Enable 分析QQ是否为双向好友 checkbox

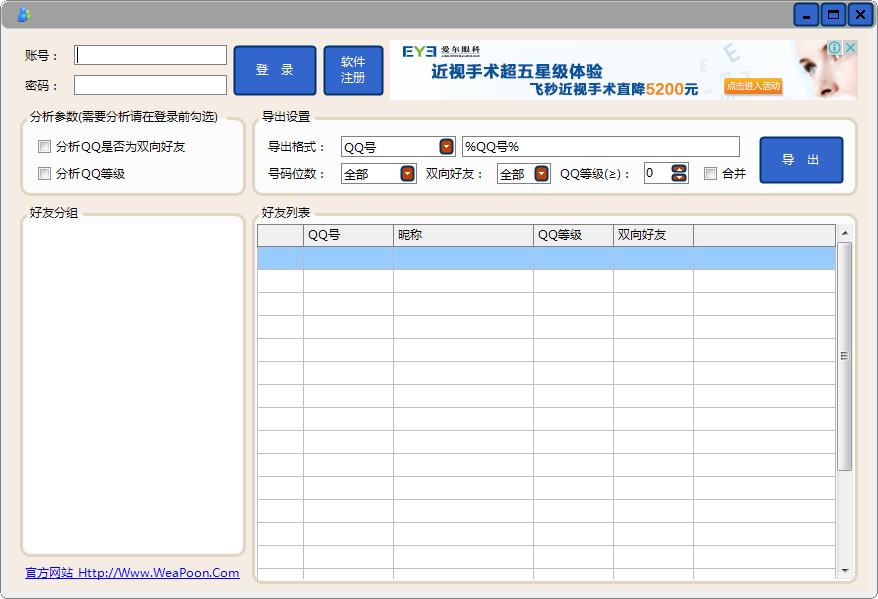(x=44, y=147)
